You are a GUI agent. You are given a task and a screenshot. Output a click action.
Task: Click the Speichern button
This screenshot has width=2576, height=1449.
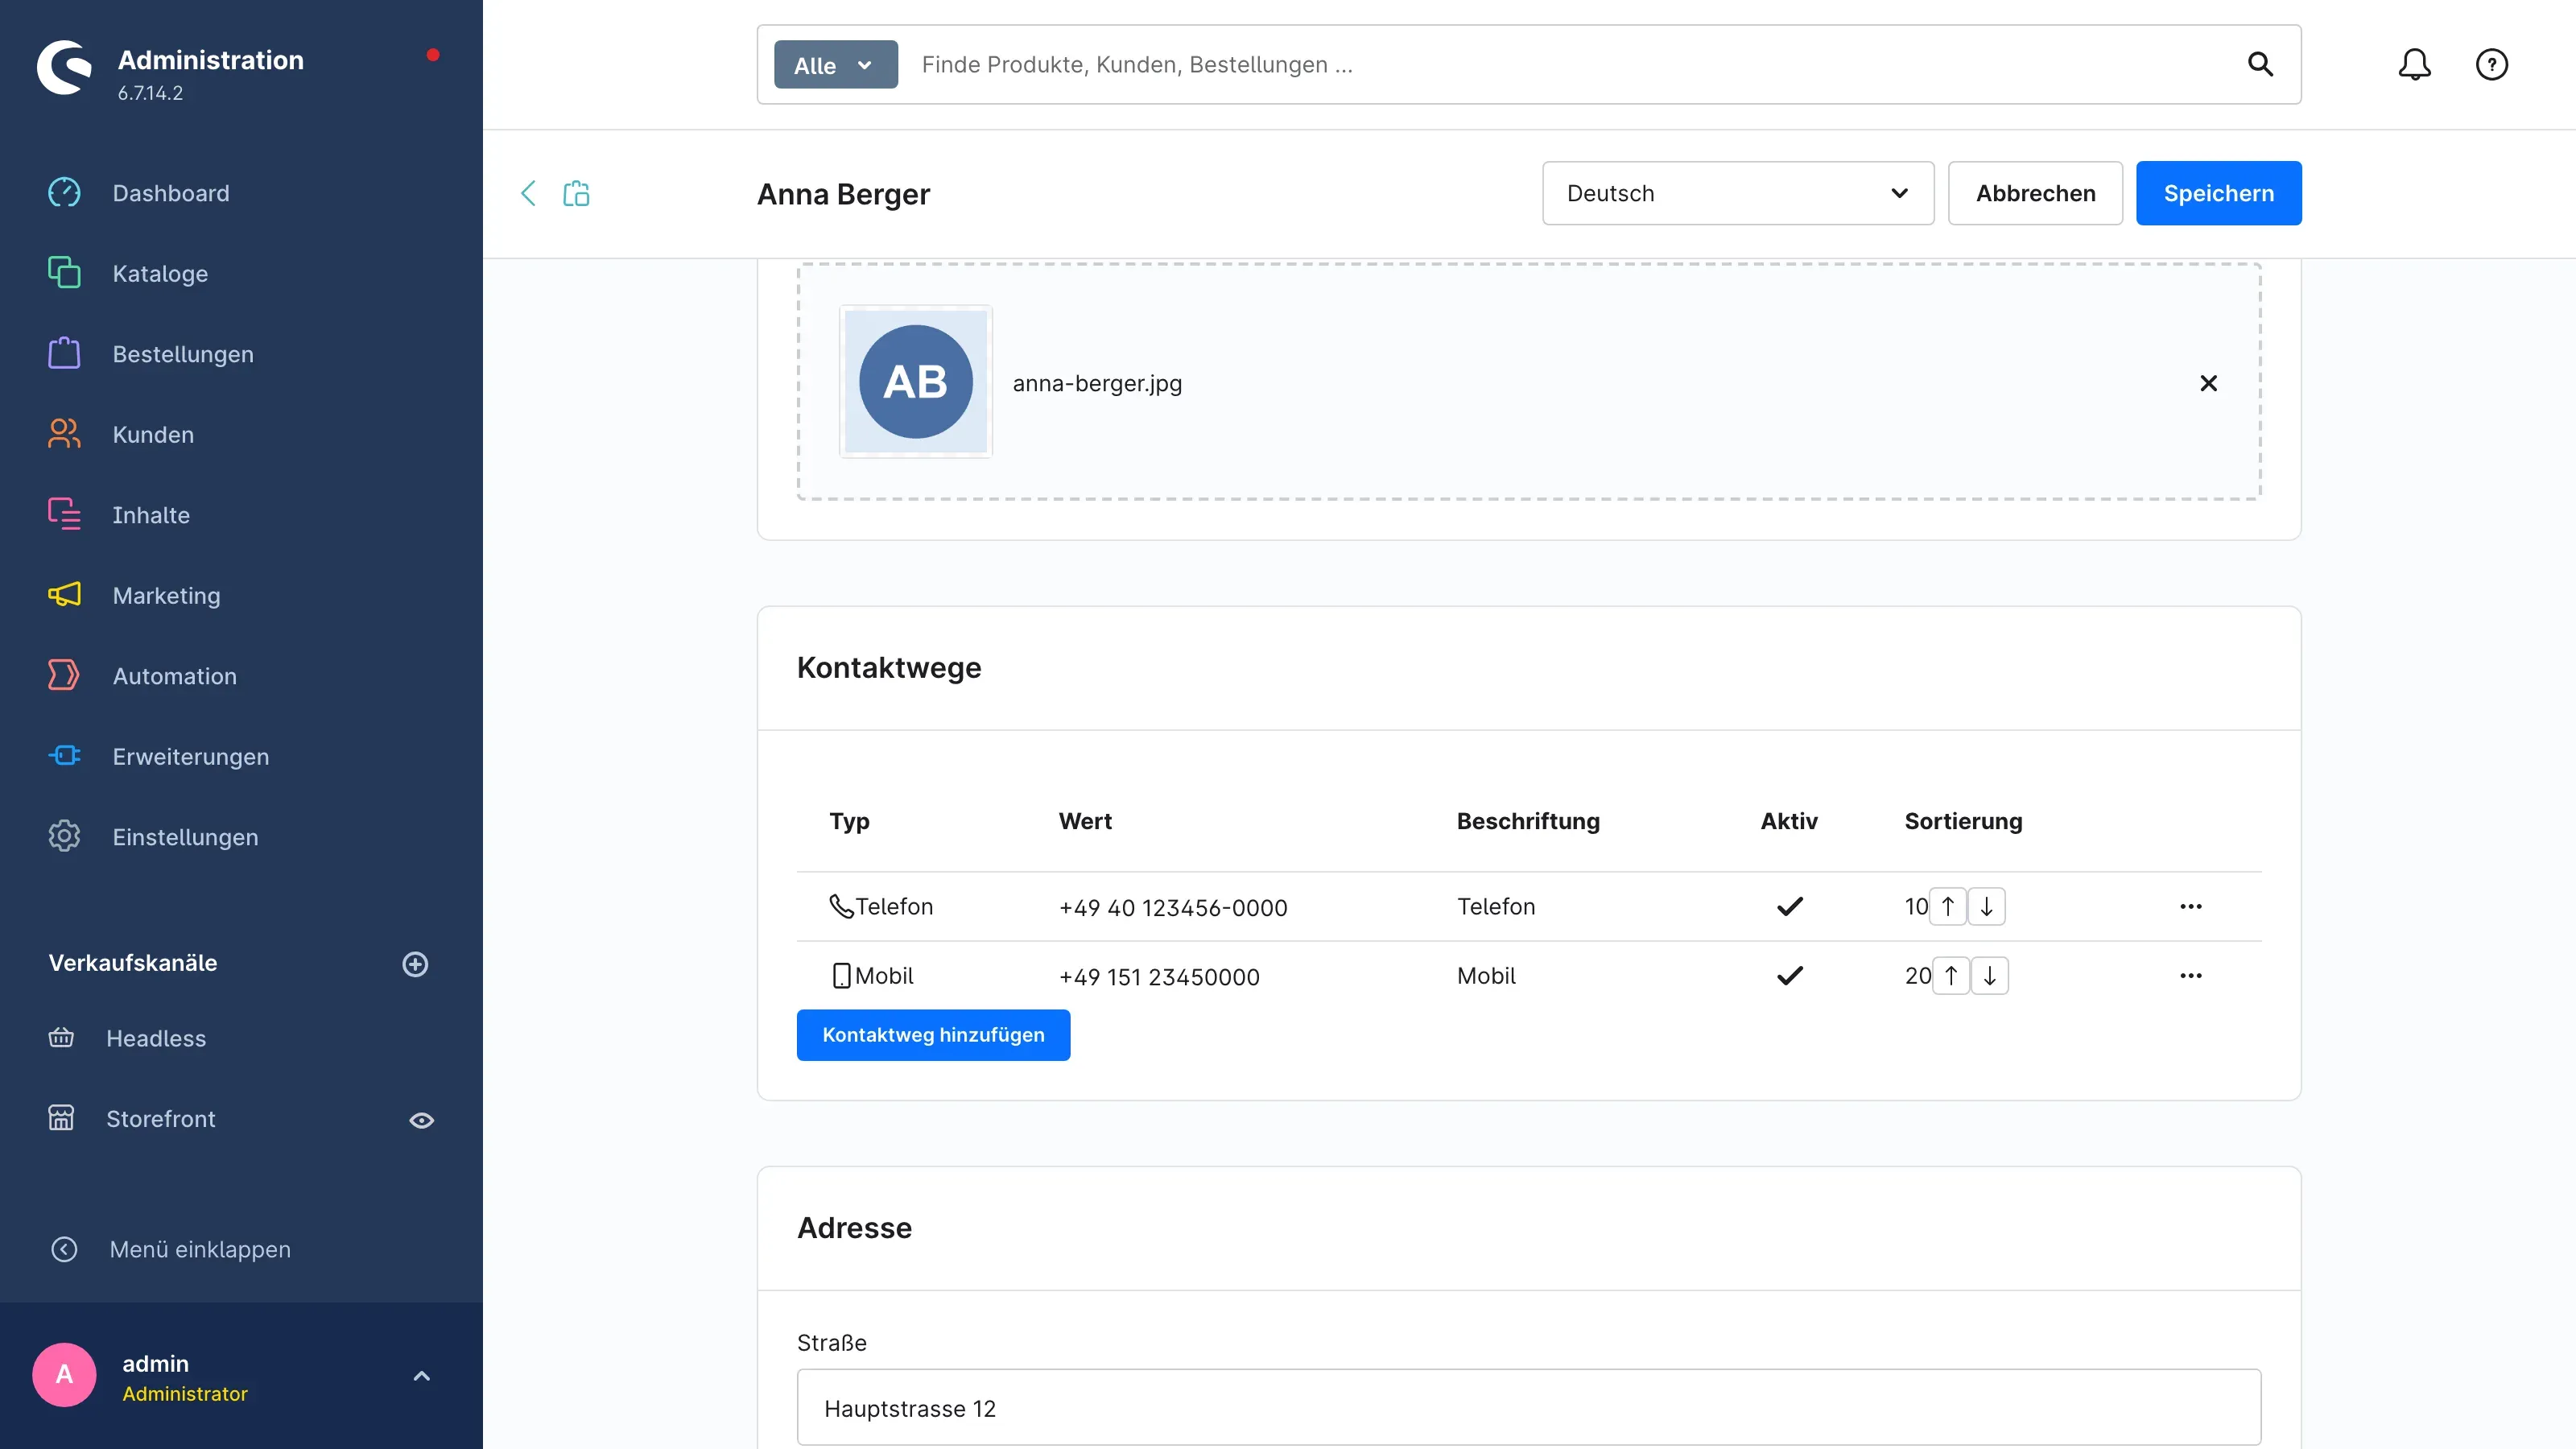click(x=2218, y=193)
